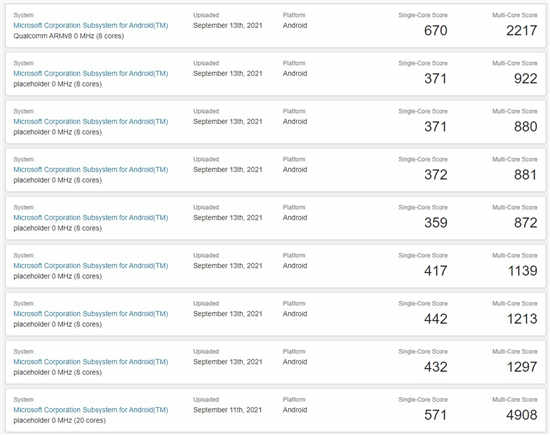Open the system link for the 922 multi-core result
Viewport: 550px width, 435px height.
(90, 74)
